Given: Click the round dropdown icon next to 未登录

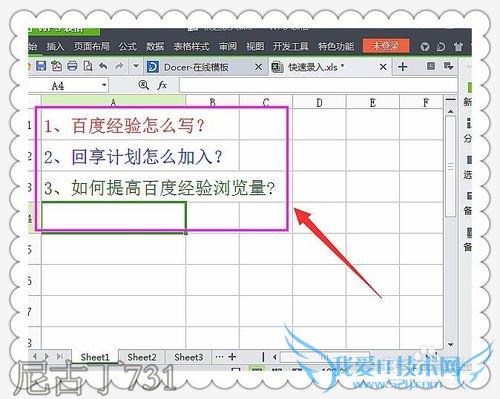Looking at the screenshot, I should (x=424, y=47).
